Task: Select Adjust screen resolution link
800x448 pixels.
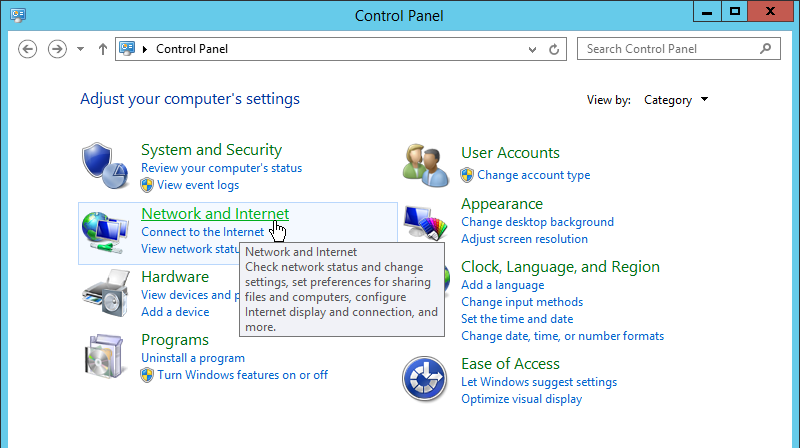Action: [x=524, y=239]
